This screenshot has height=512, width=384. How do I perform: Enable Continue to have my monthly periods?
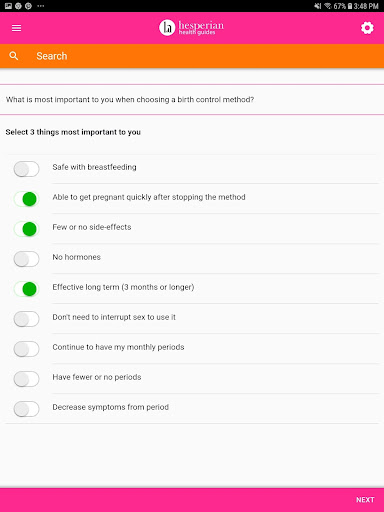pos(26,349)
